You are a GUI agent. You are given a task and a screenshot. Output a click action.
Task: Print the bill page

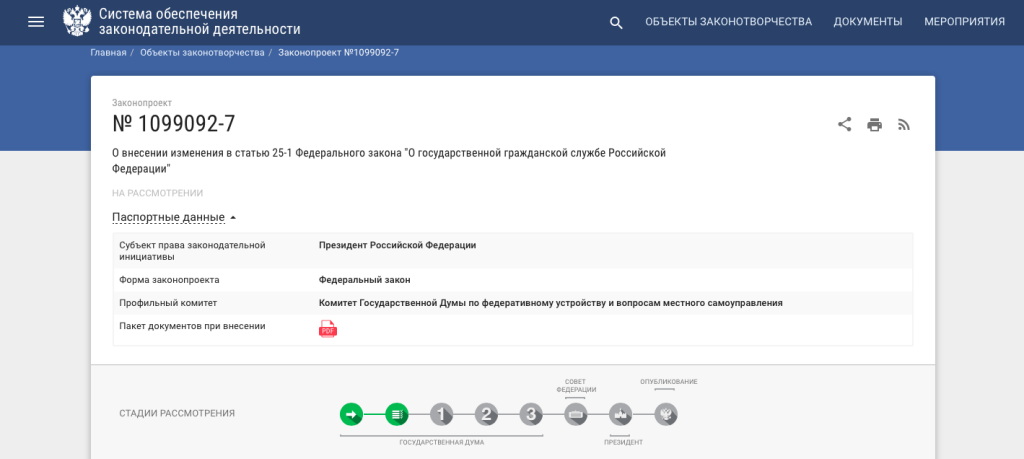[874, 125]
